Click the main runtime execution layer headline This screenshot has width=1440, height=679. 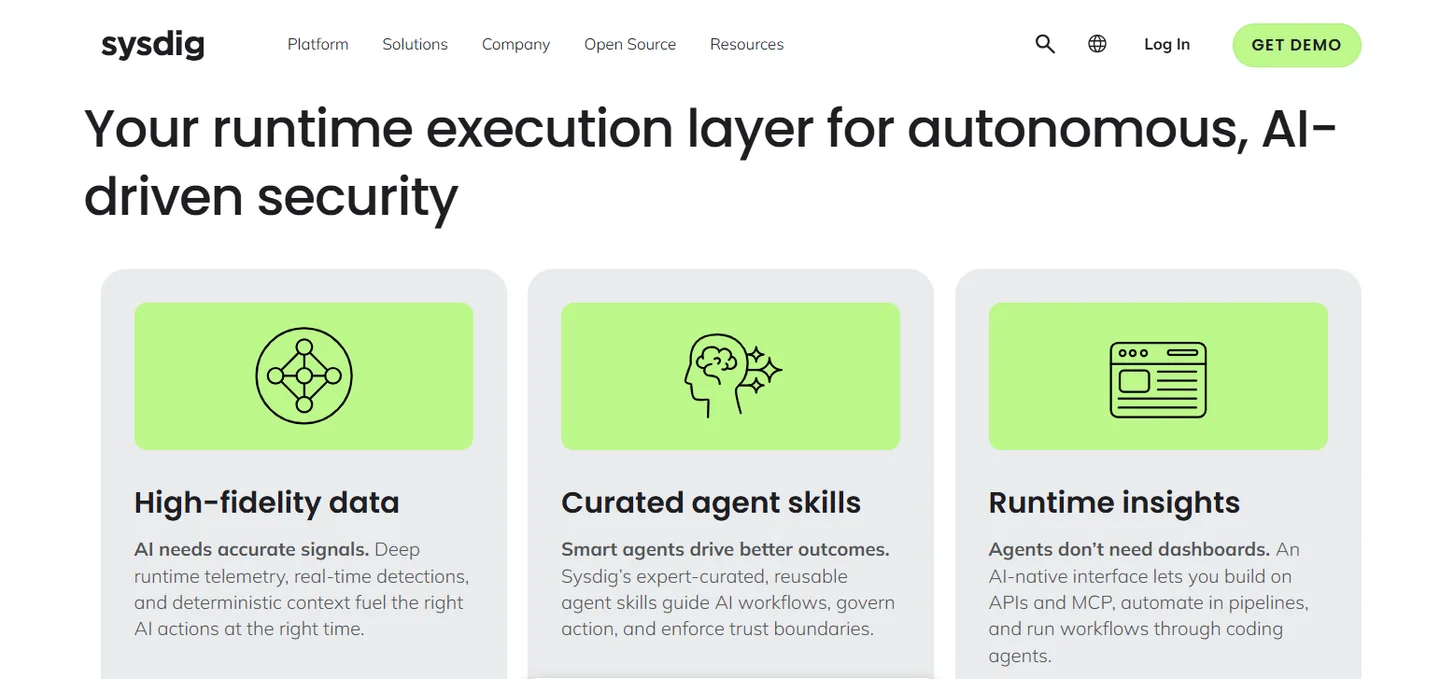click(x=710, y=162)
